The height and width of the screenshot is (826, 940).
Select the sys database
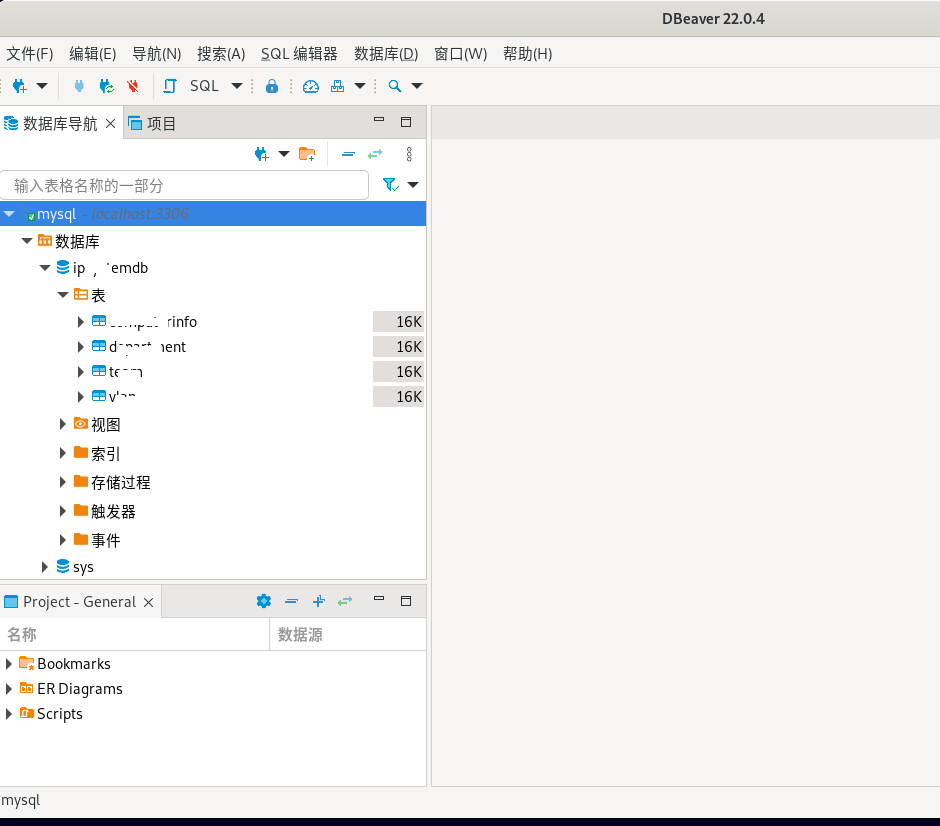[x=83, y=567]
